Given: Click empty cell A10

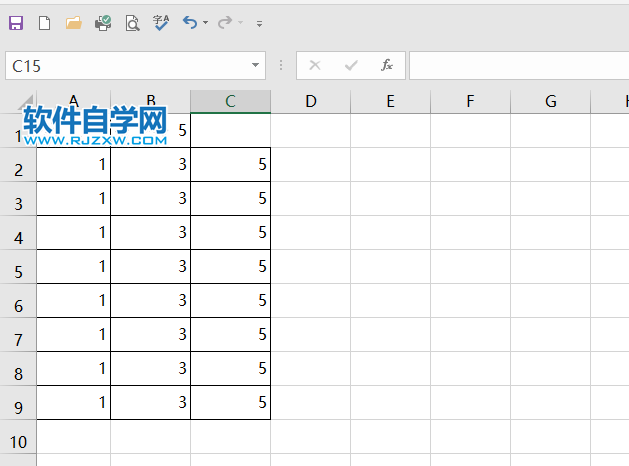Looking at the screenshot, I should tap(73, 437).
